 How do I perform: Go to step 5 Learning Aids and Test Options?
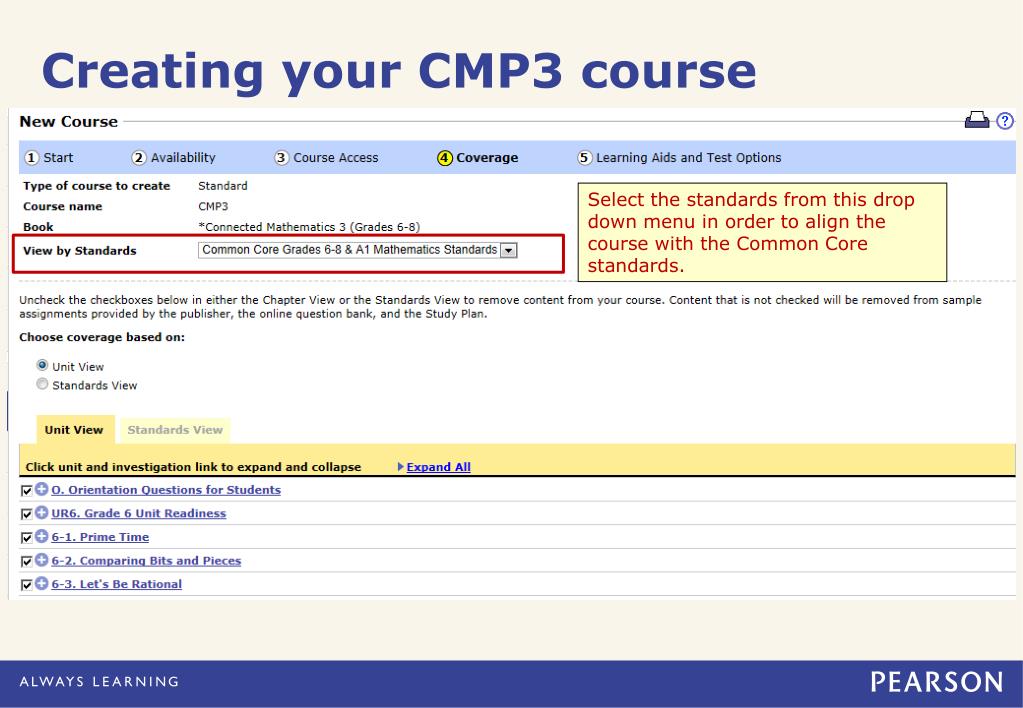point(679,157)
